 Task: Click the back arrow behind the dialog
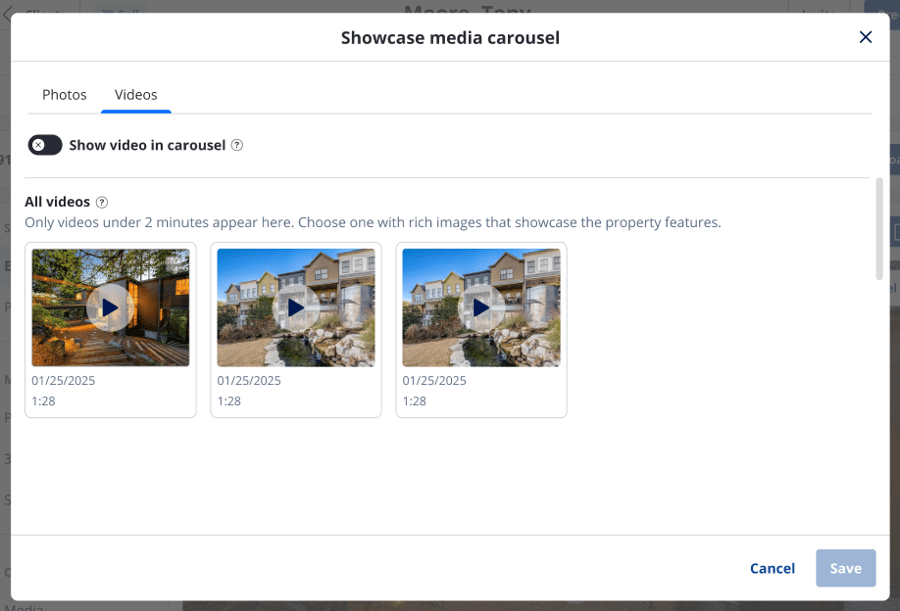[x=7, y=14]
